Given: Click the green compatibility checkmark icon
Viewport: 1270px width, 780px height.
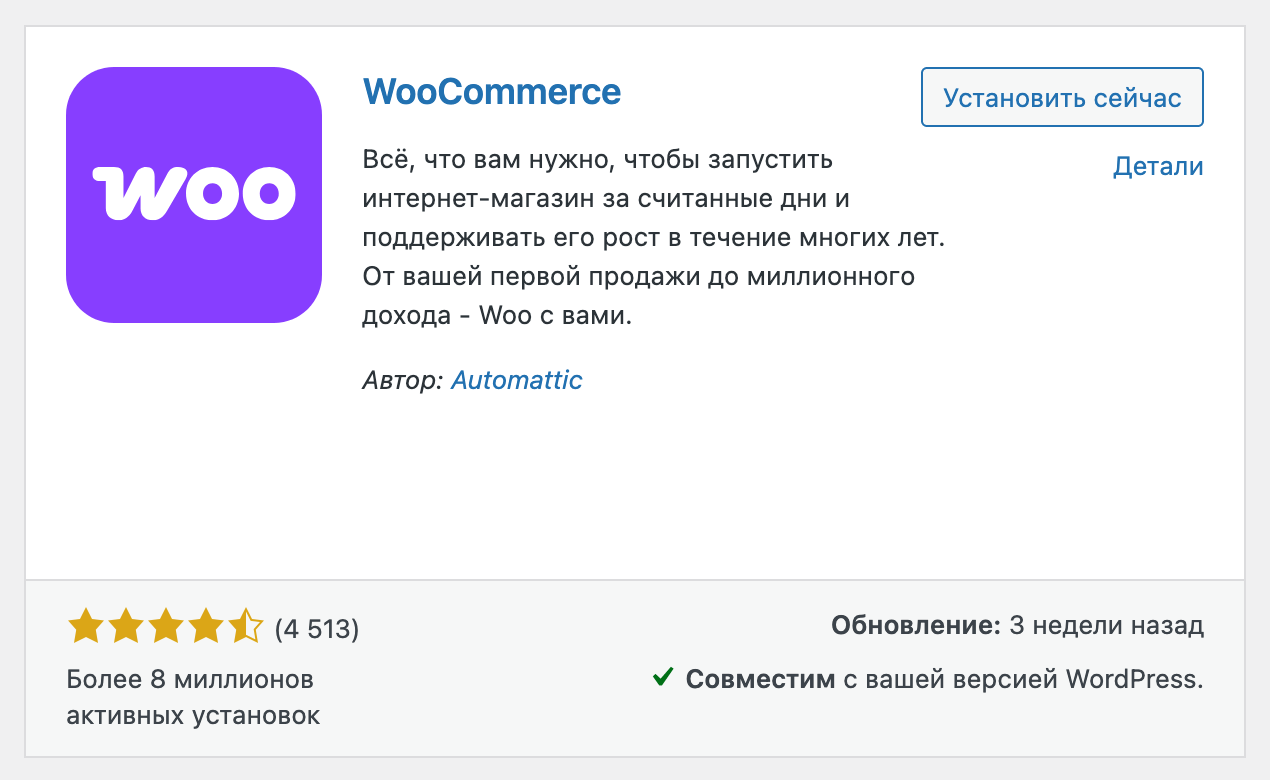Looking at the screenshot, I should pos(662,679).
